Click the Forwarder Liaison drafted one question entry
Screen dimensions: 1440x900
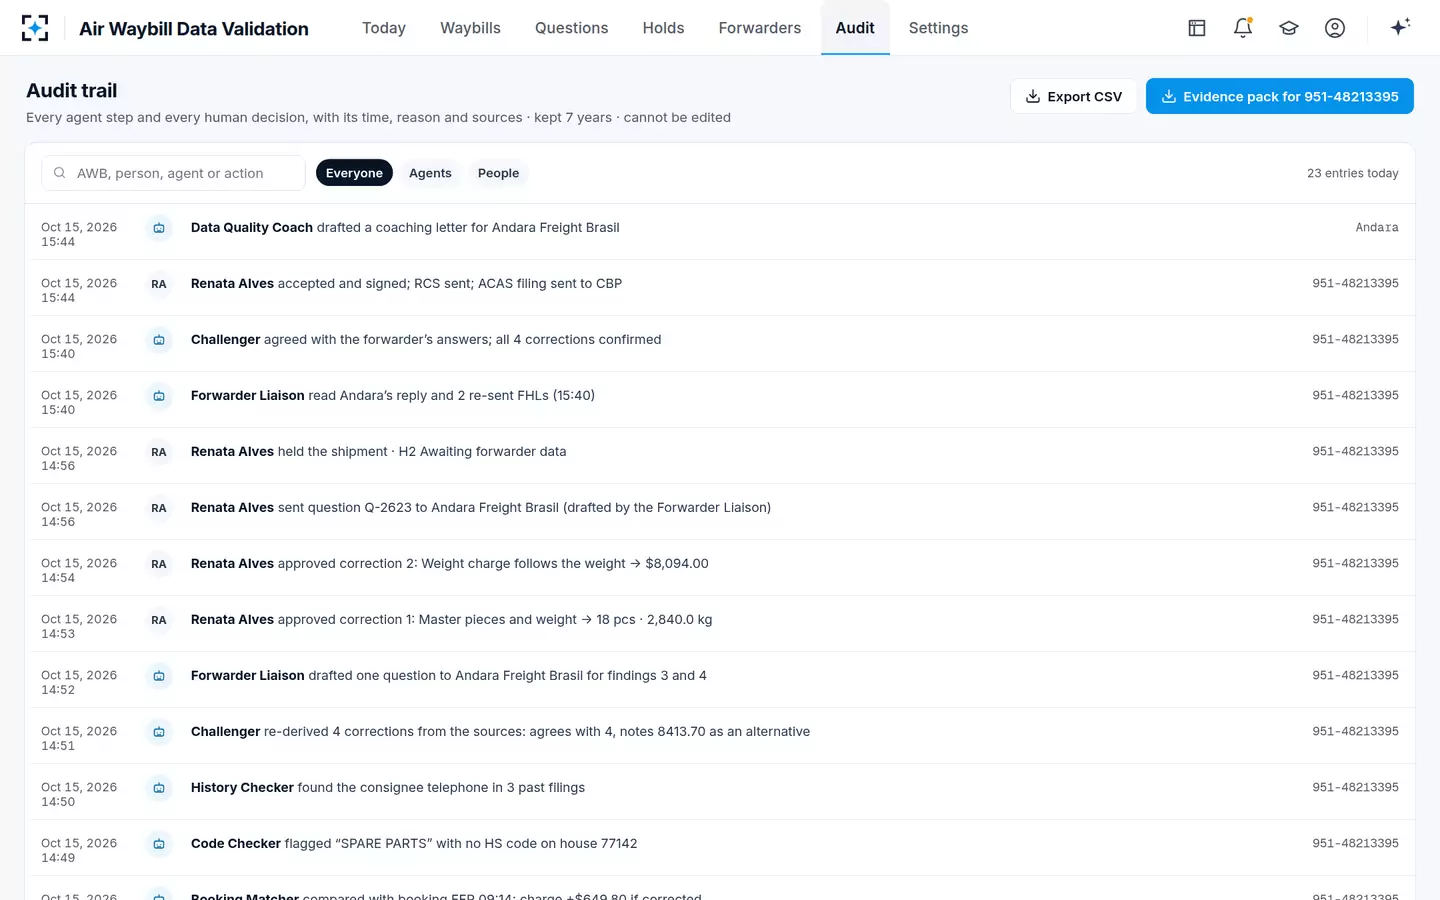point(449,676)
